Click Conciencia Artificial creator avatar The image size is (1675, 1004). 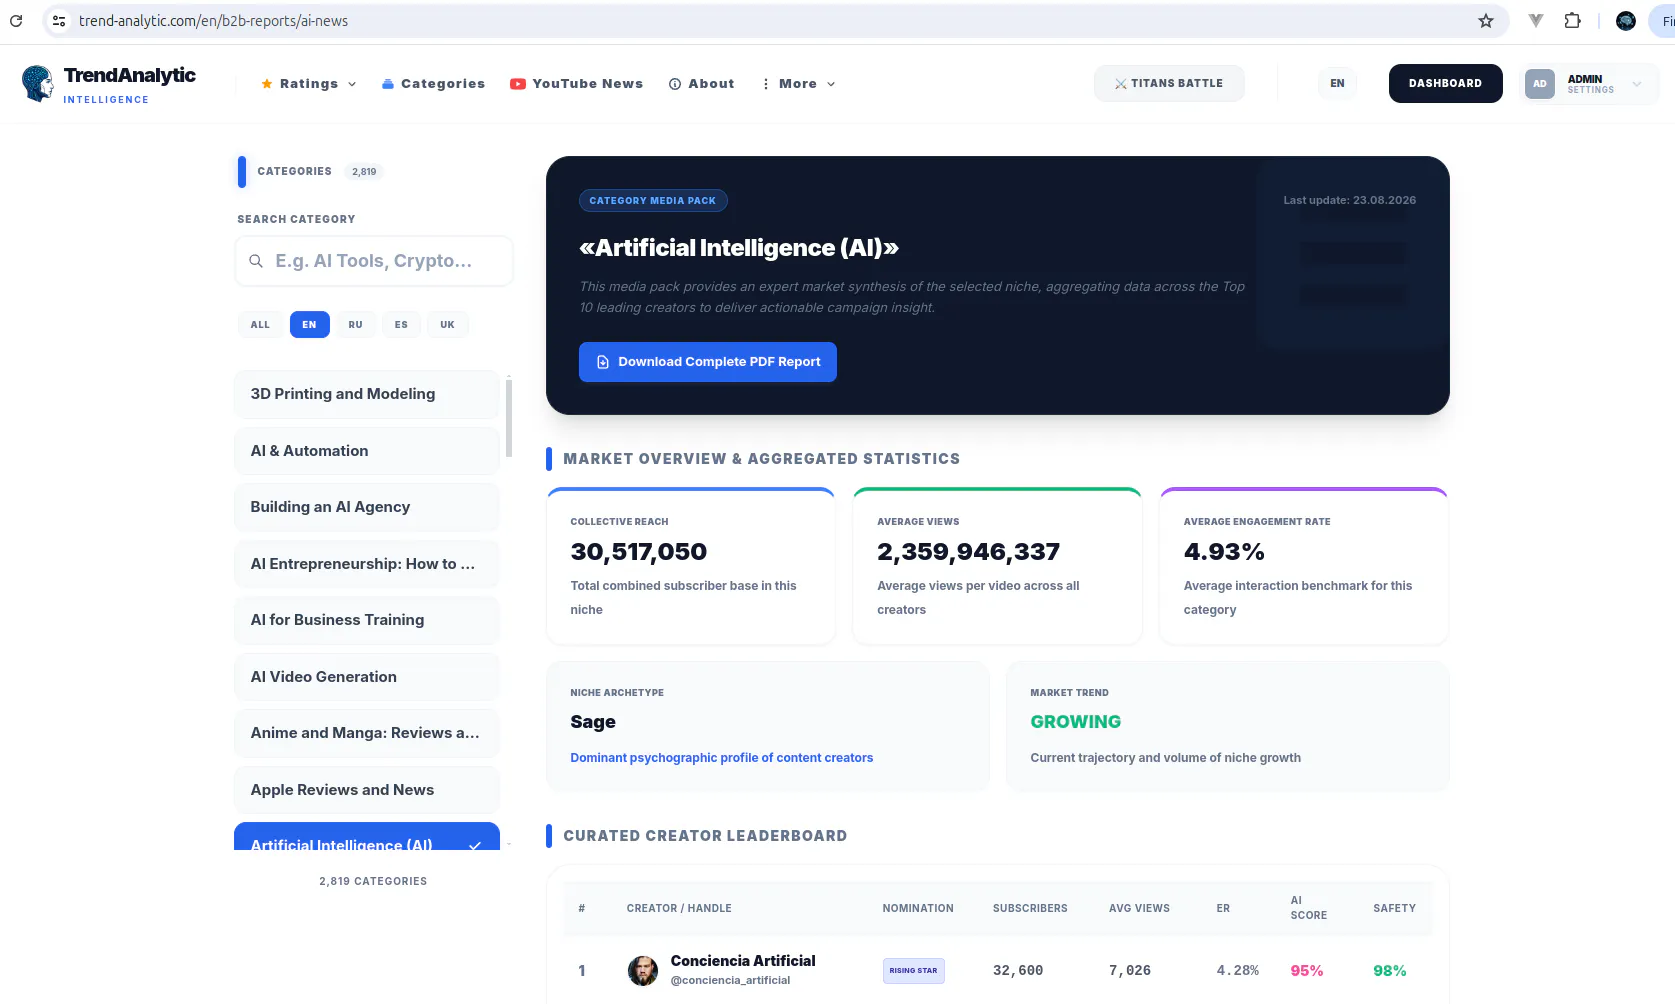643,970
